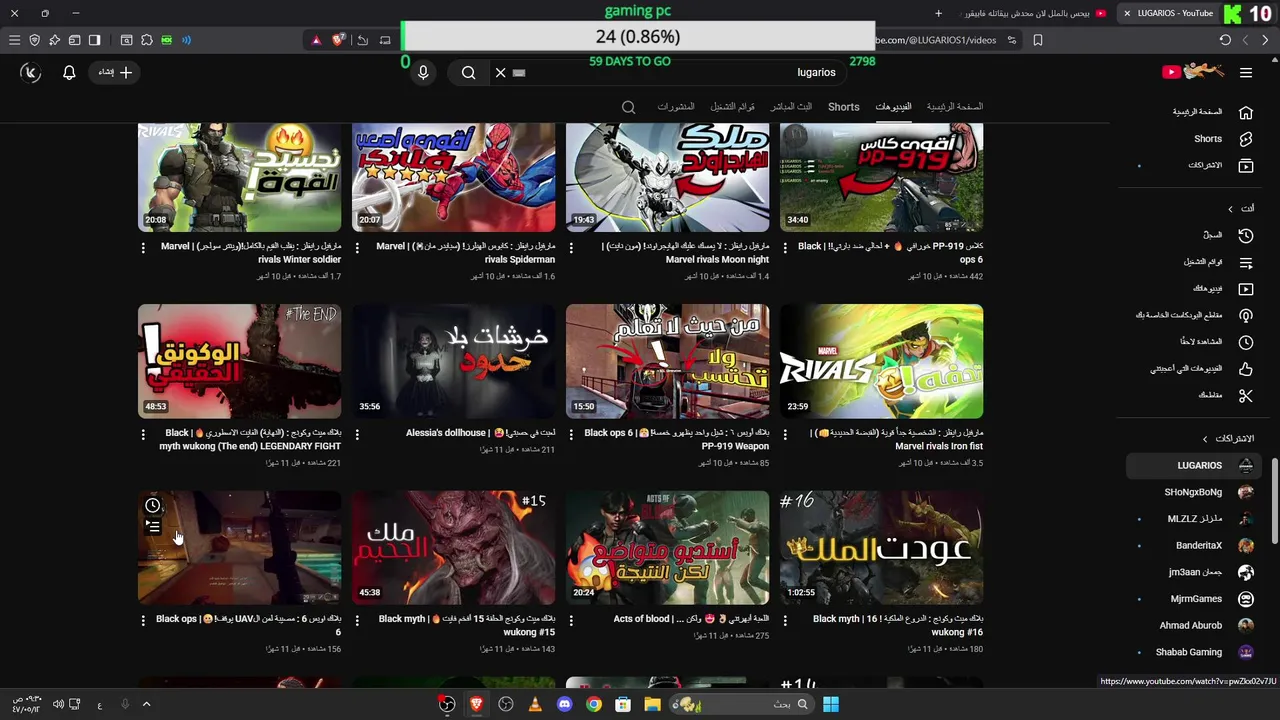This screenshot has width=1280, height=720.
Task: Expand the 'You' section chevron in sidebar
Action: pos(1231,208)
